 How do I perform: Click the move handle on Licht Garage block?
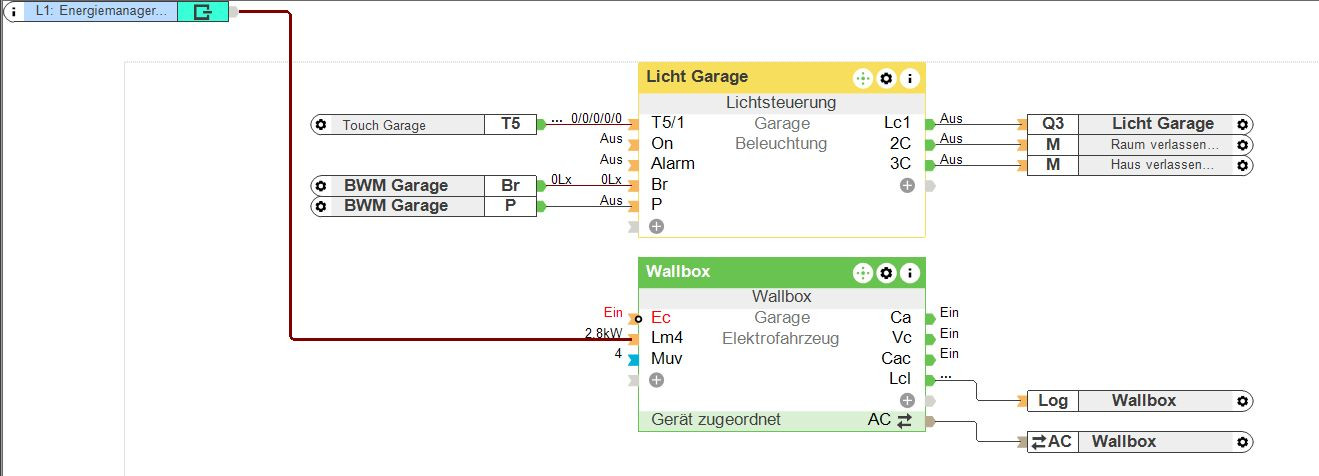[x=863, y=78]
